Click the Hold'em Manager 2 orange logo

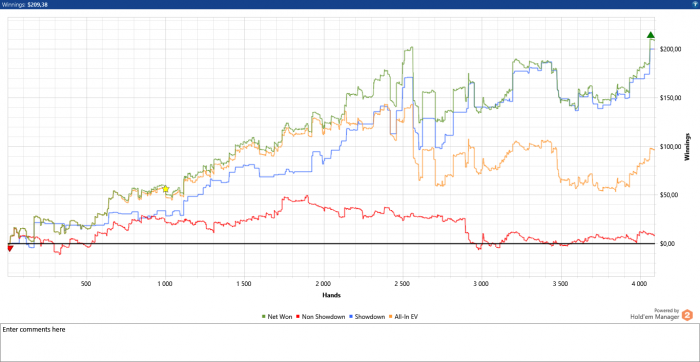(x=688, y=315)
